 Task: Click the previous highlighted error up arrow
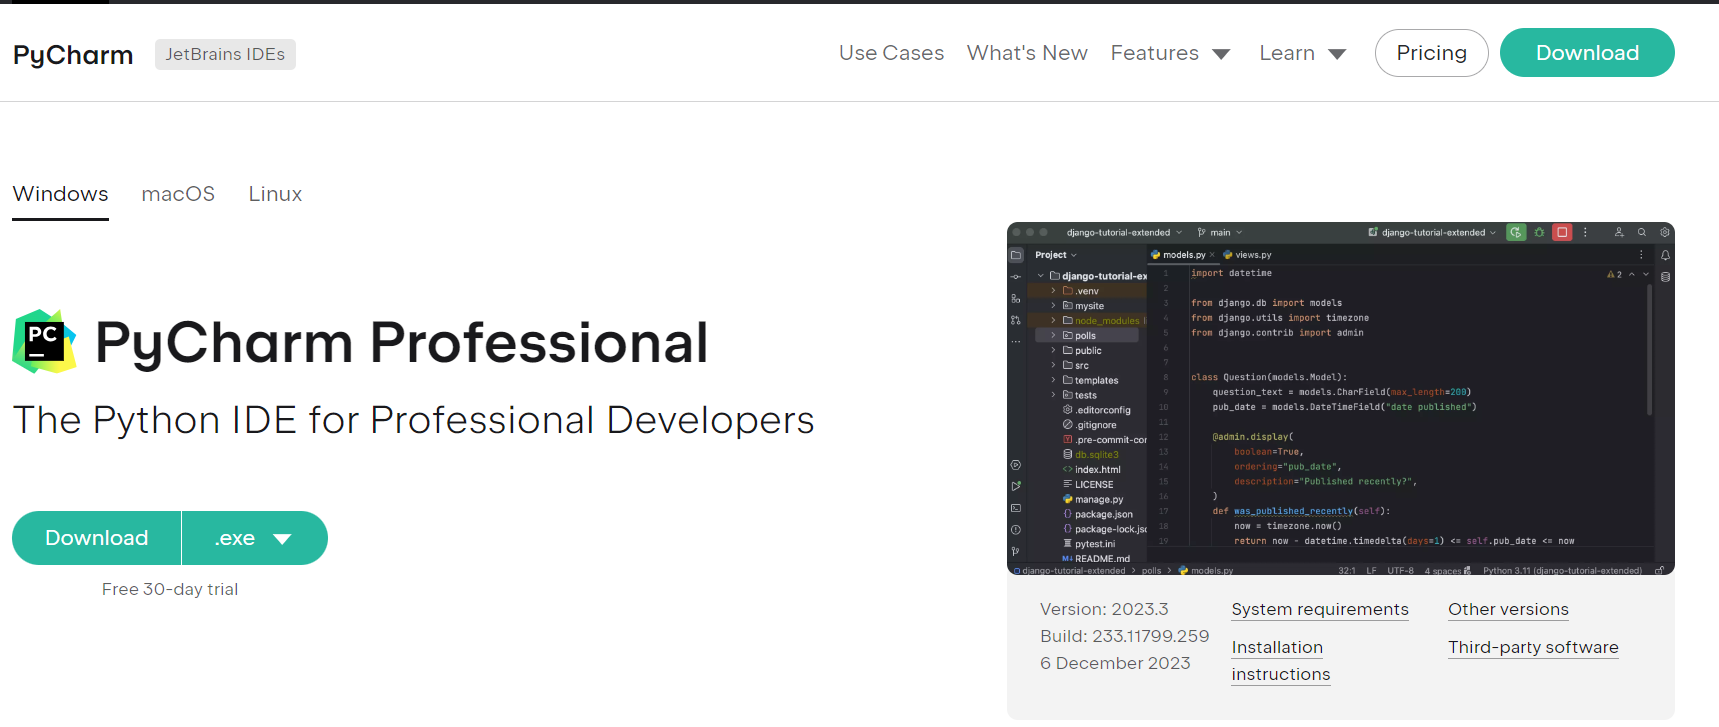click(1632, 274)
